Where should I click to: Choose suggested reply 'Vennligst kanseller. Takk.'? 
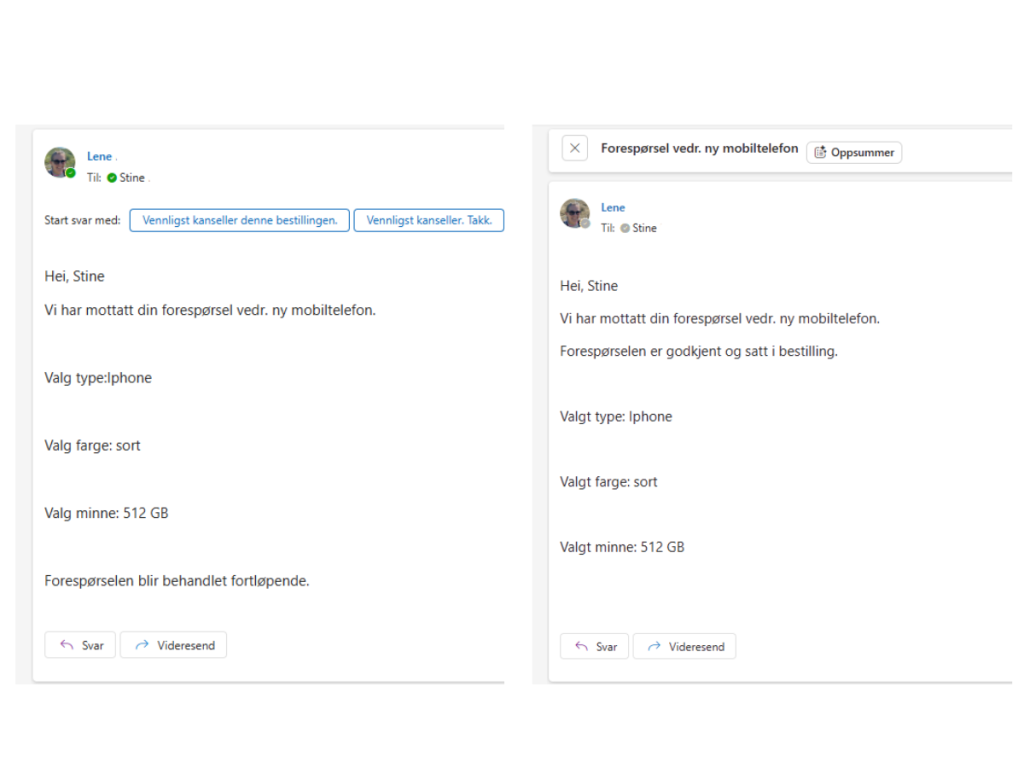(x=429, y=220)
